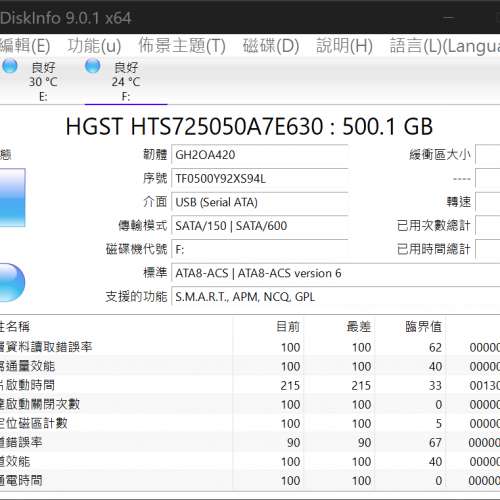Click the 介面 label
500x500 pixels.
tap(155, 202)
